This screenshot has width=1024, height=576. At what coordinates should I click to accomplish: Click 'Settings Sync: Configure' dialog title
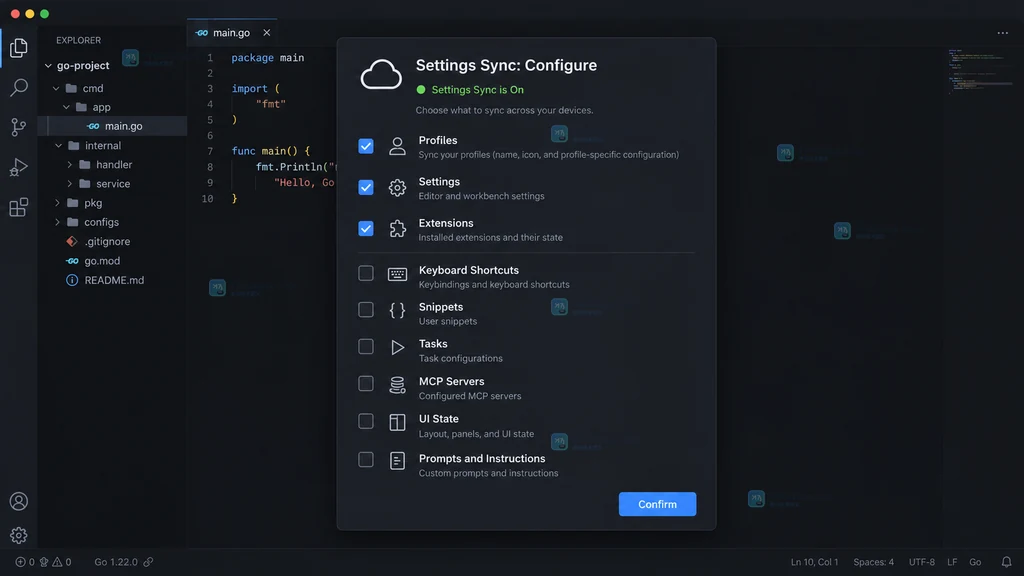point(506,65)
